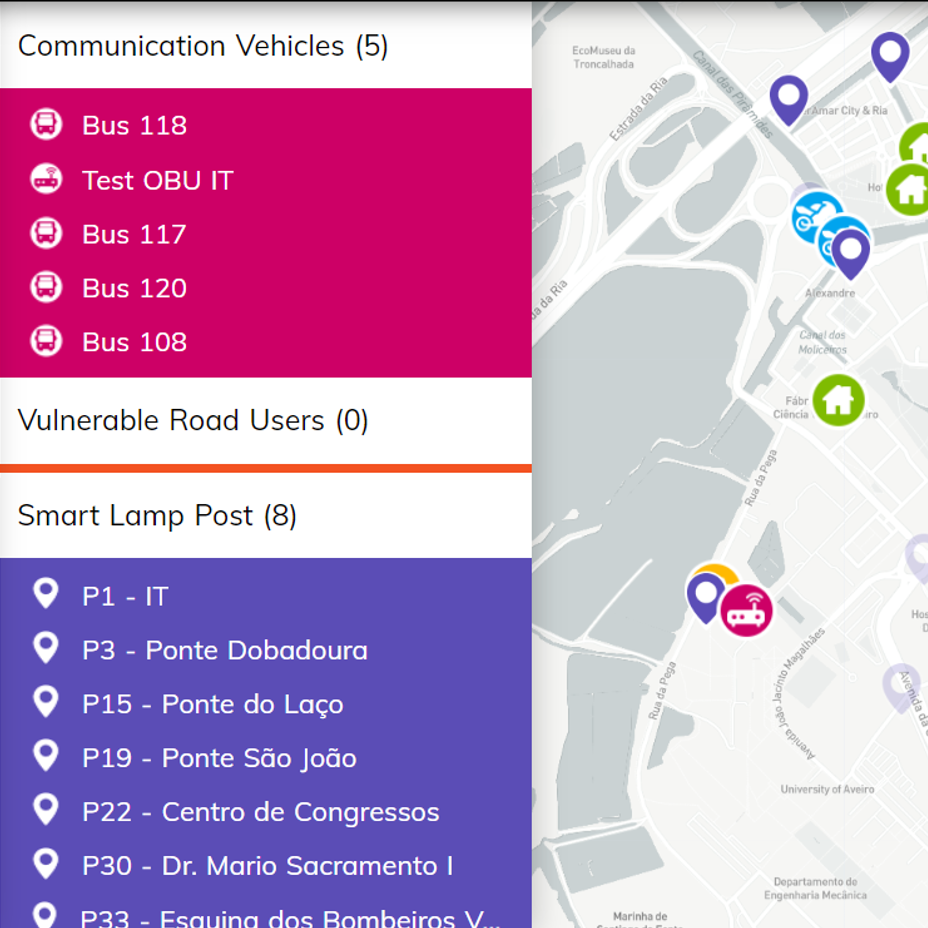This screenshot has width=928, height=928.
Task: Open Bus 108 entry
Action: [x=266, y=341]
